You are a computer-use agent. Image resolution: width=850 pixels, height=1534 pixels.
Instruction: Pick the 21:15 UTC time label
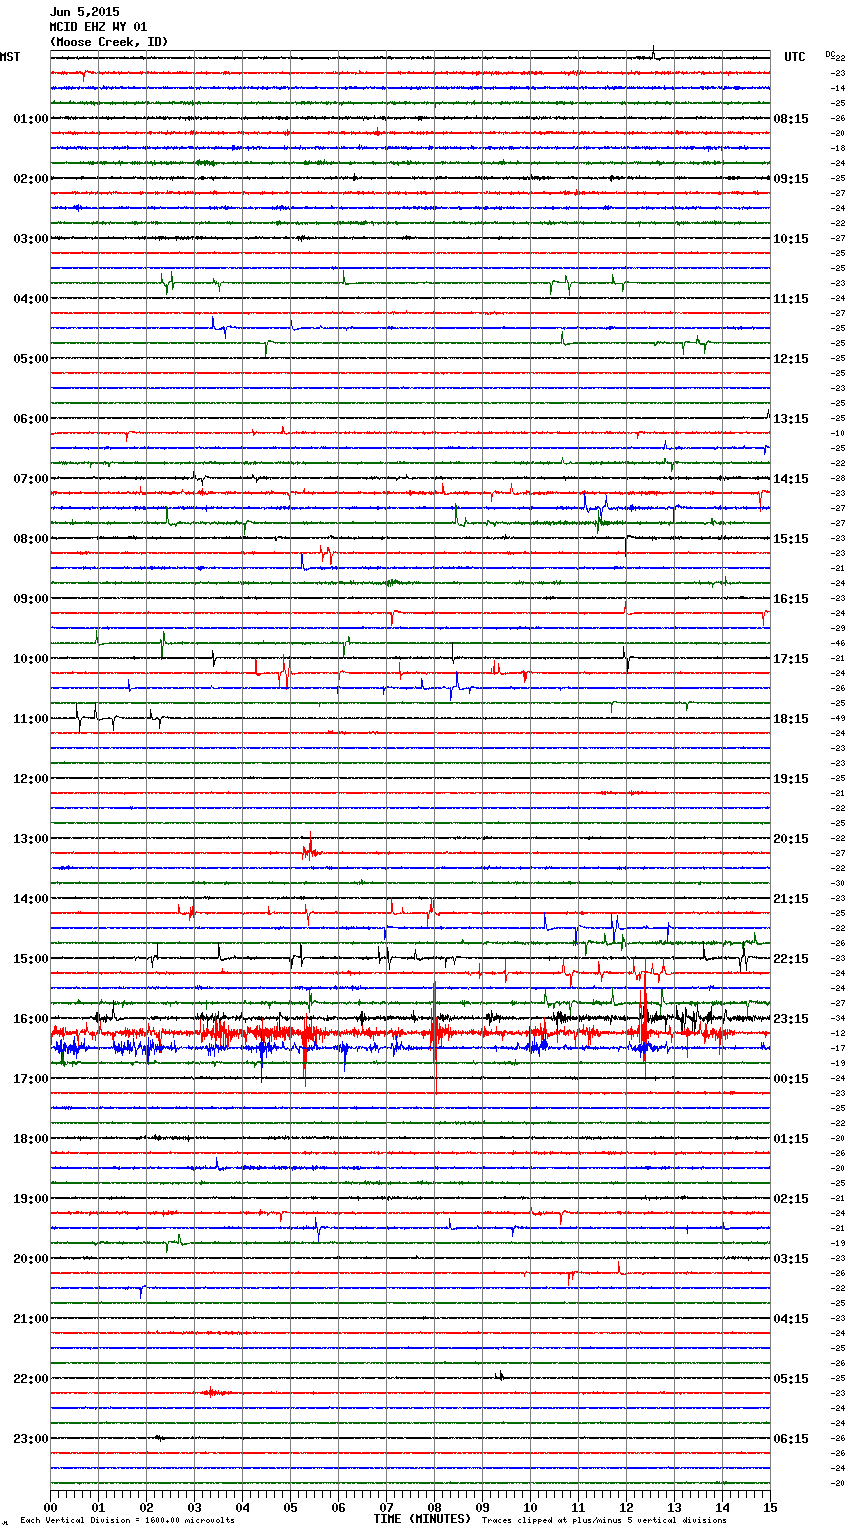tap(791, 899)
